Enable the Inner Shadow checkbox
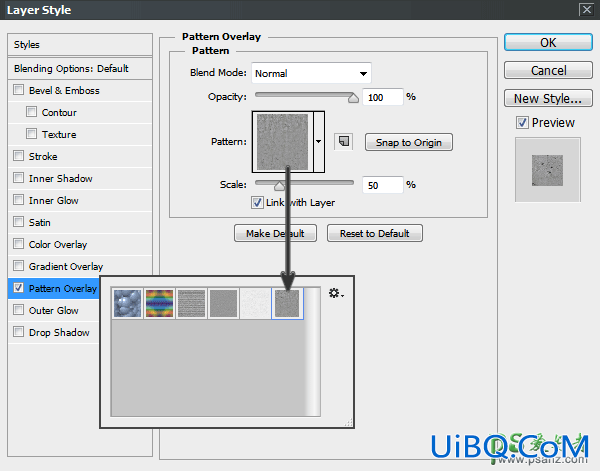The height and width of the screenshot is (471, 600). [18, 178]
